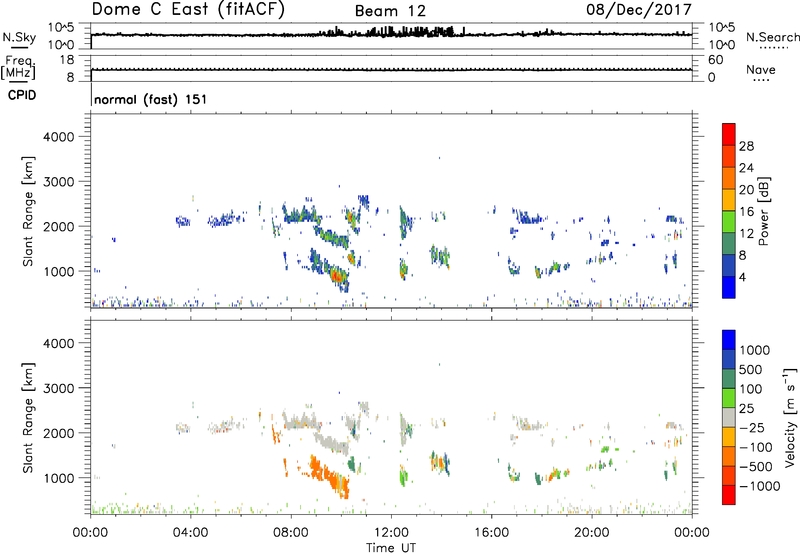Pick the yellow segment of the power colorbar

coord(729,199)
